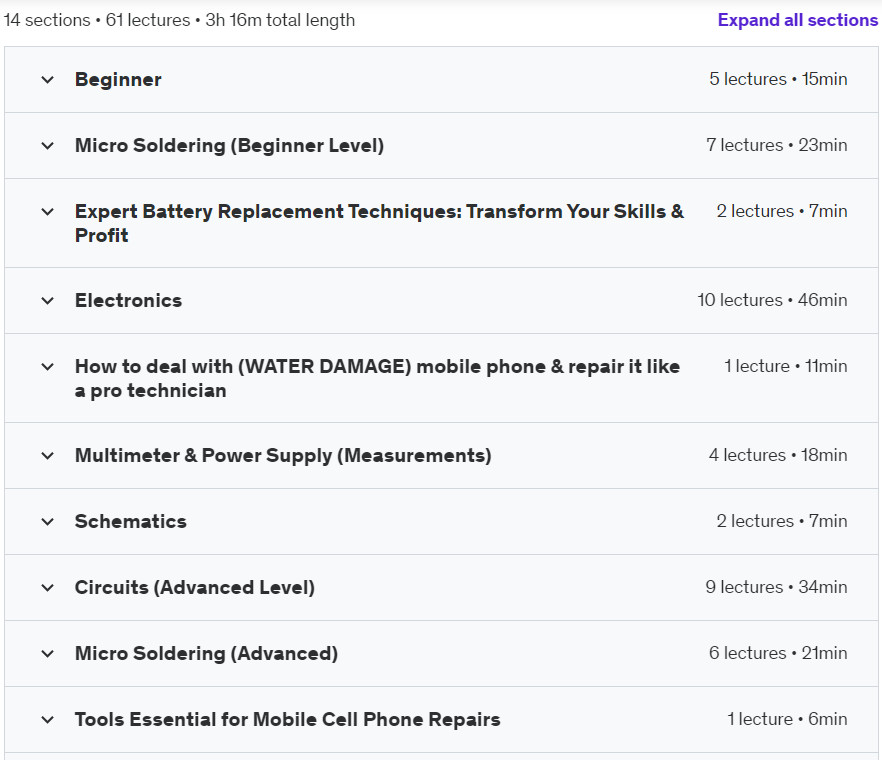Expand Tools Essential for Mobile Repairs chevron

[x=48, y=719]
